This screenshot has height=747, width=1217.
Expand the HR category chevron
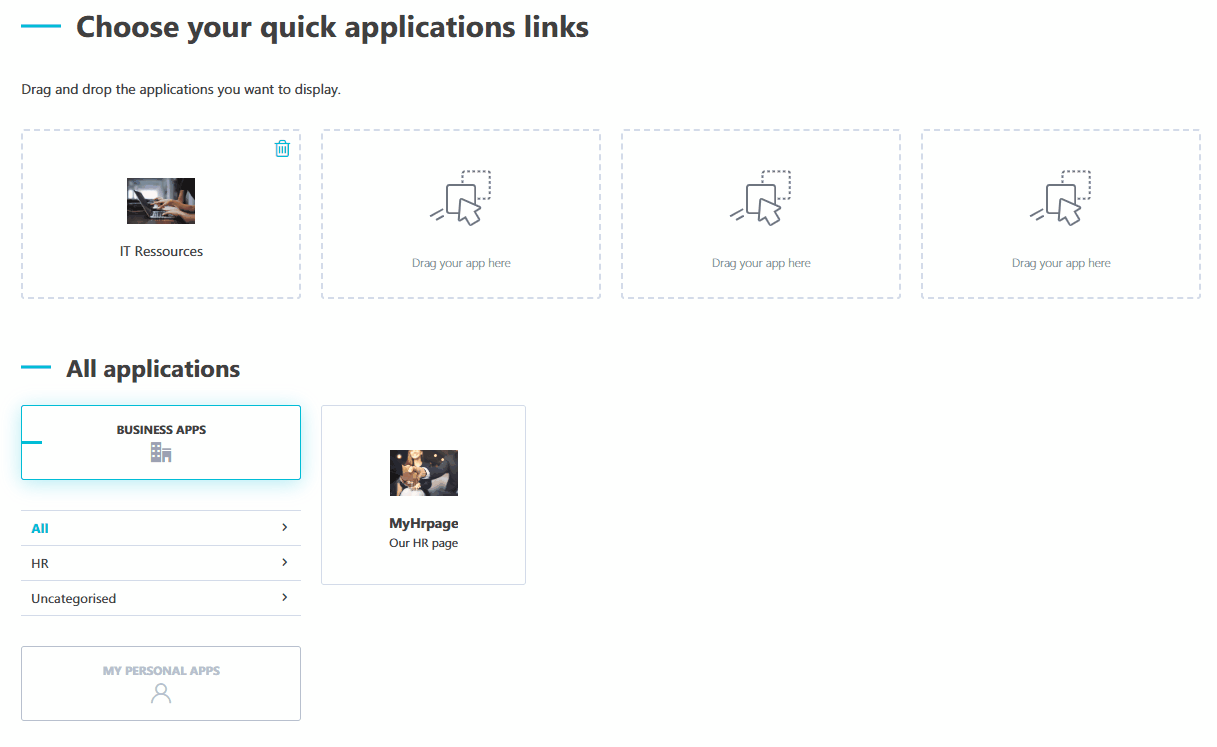pos(285,562)
